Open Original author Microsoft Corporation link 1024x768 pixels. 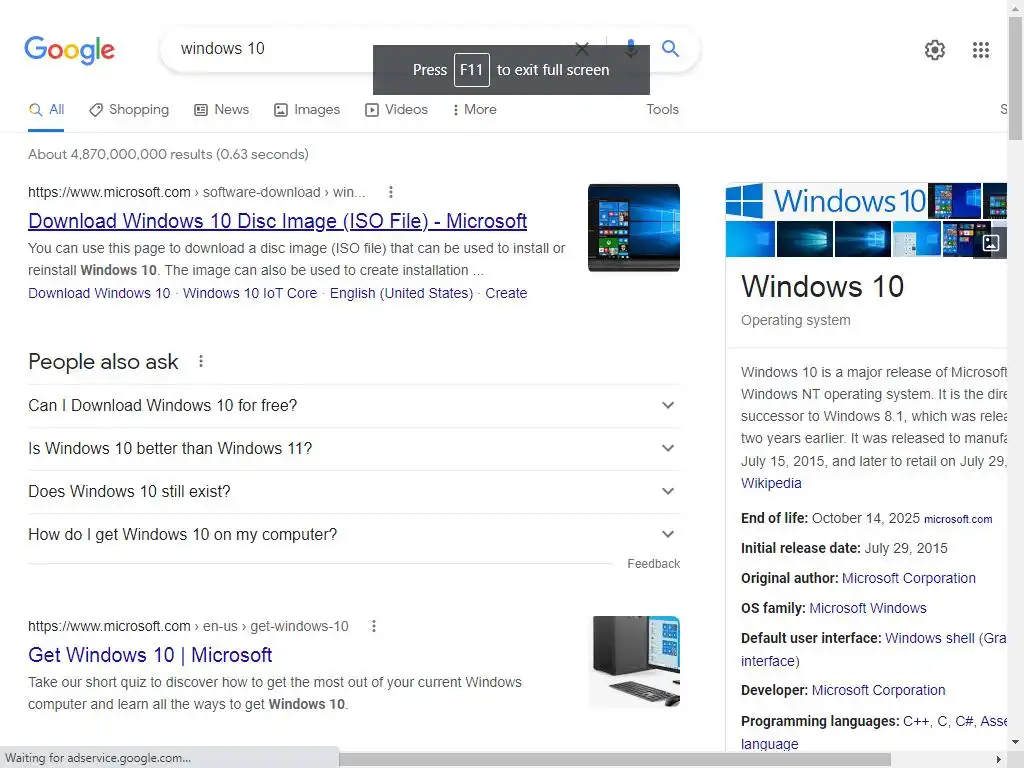(909, 578)
